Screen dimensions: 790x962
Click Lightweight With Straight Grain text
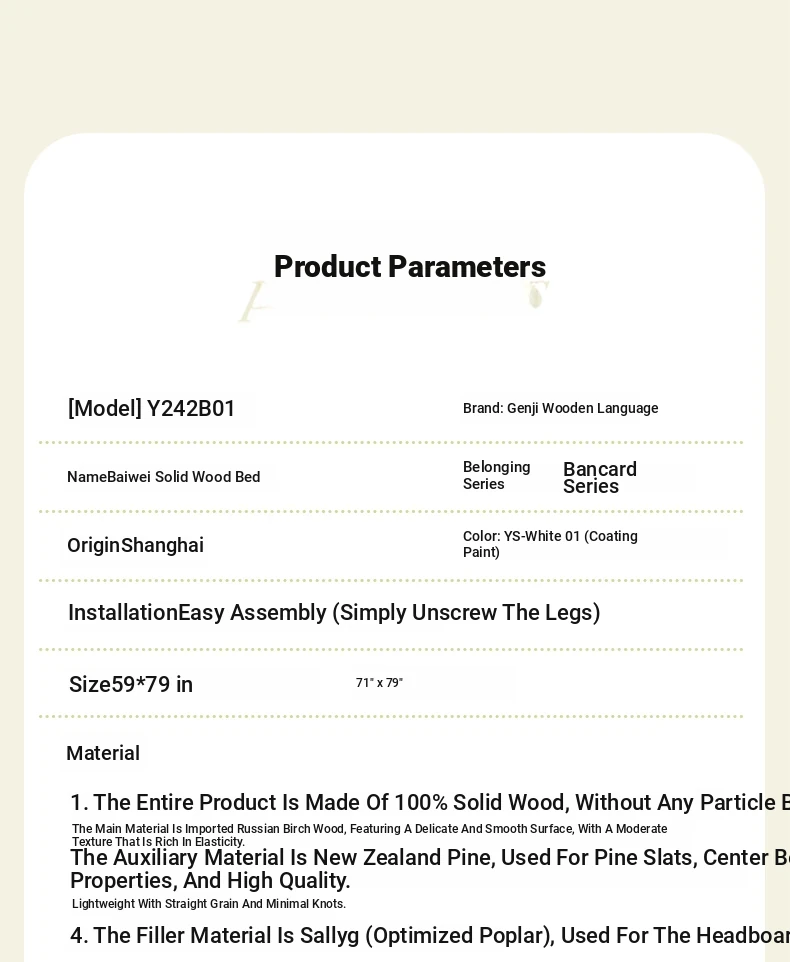(209, 904)
